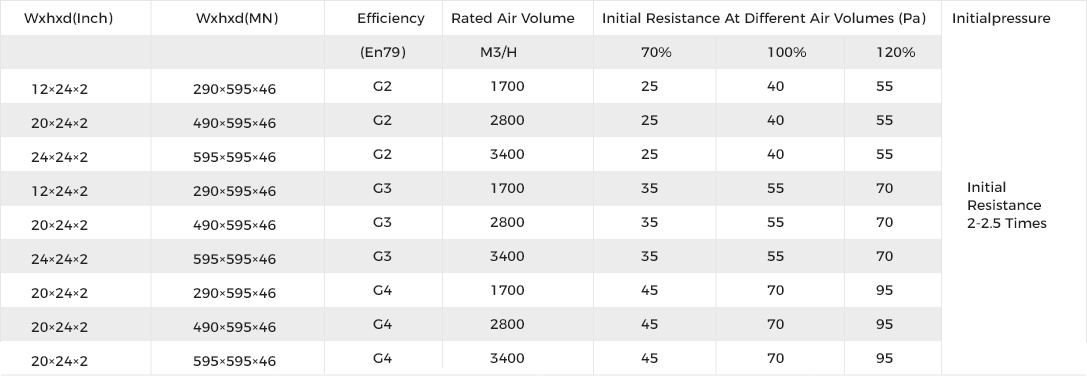Select the 120% subheader cell
The width and height of the screenshot is (1087, 376).
(896, 52)
